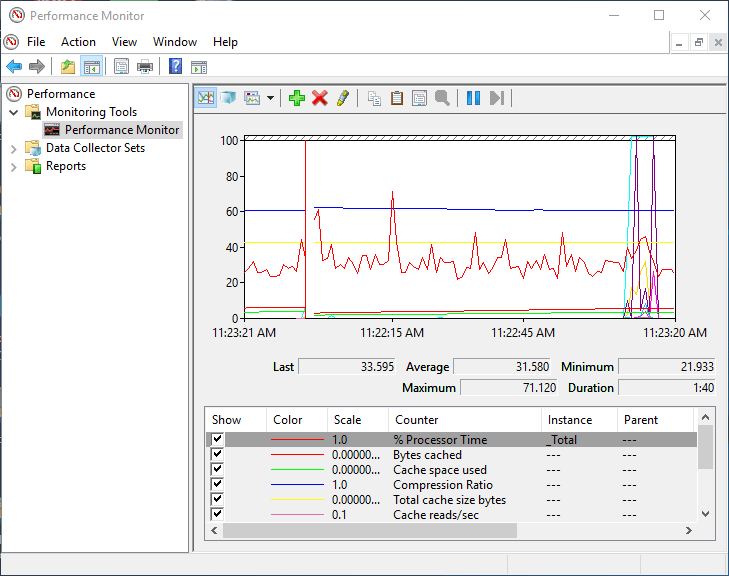Expand the Data Collector Sets node
Image resolution: width=729 pixels, height=576 pixels.
(x=14, y=148)
